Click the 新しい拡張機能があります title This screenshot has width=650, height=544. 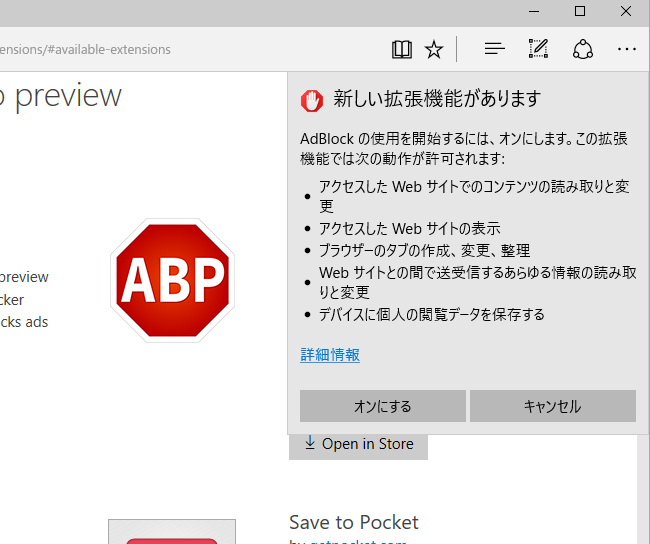437,99
